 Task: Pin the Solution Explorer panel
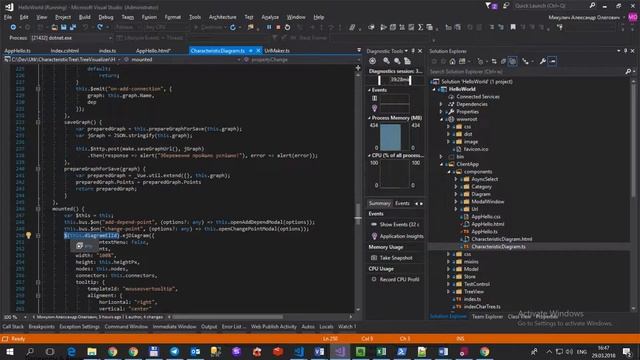625,51
